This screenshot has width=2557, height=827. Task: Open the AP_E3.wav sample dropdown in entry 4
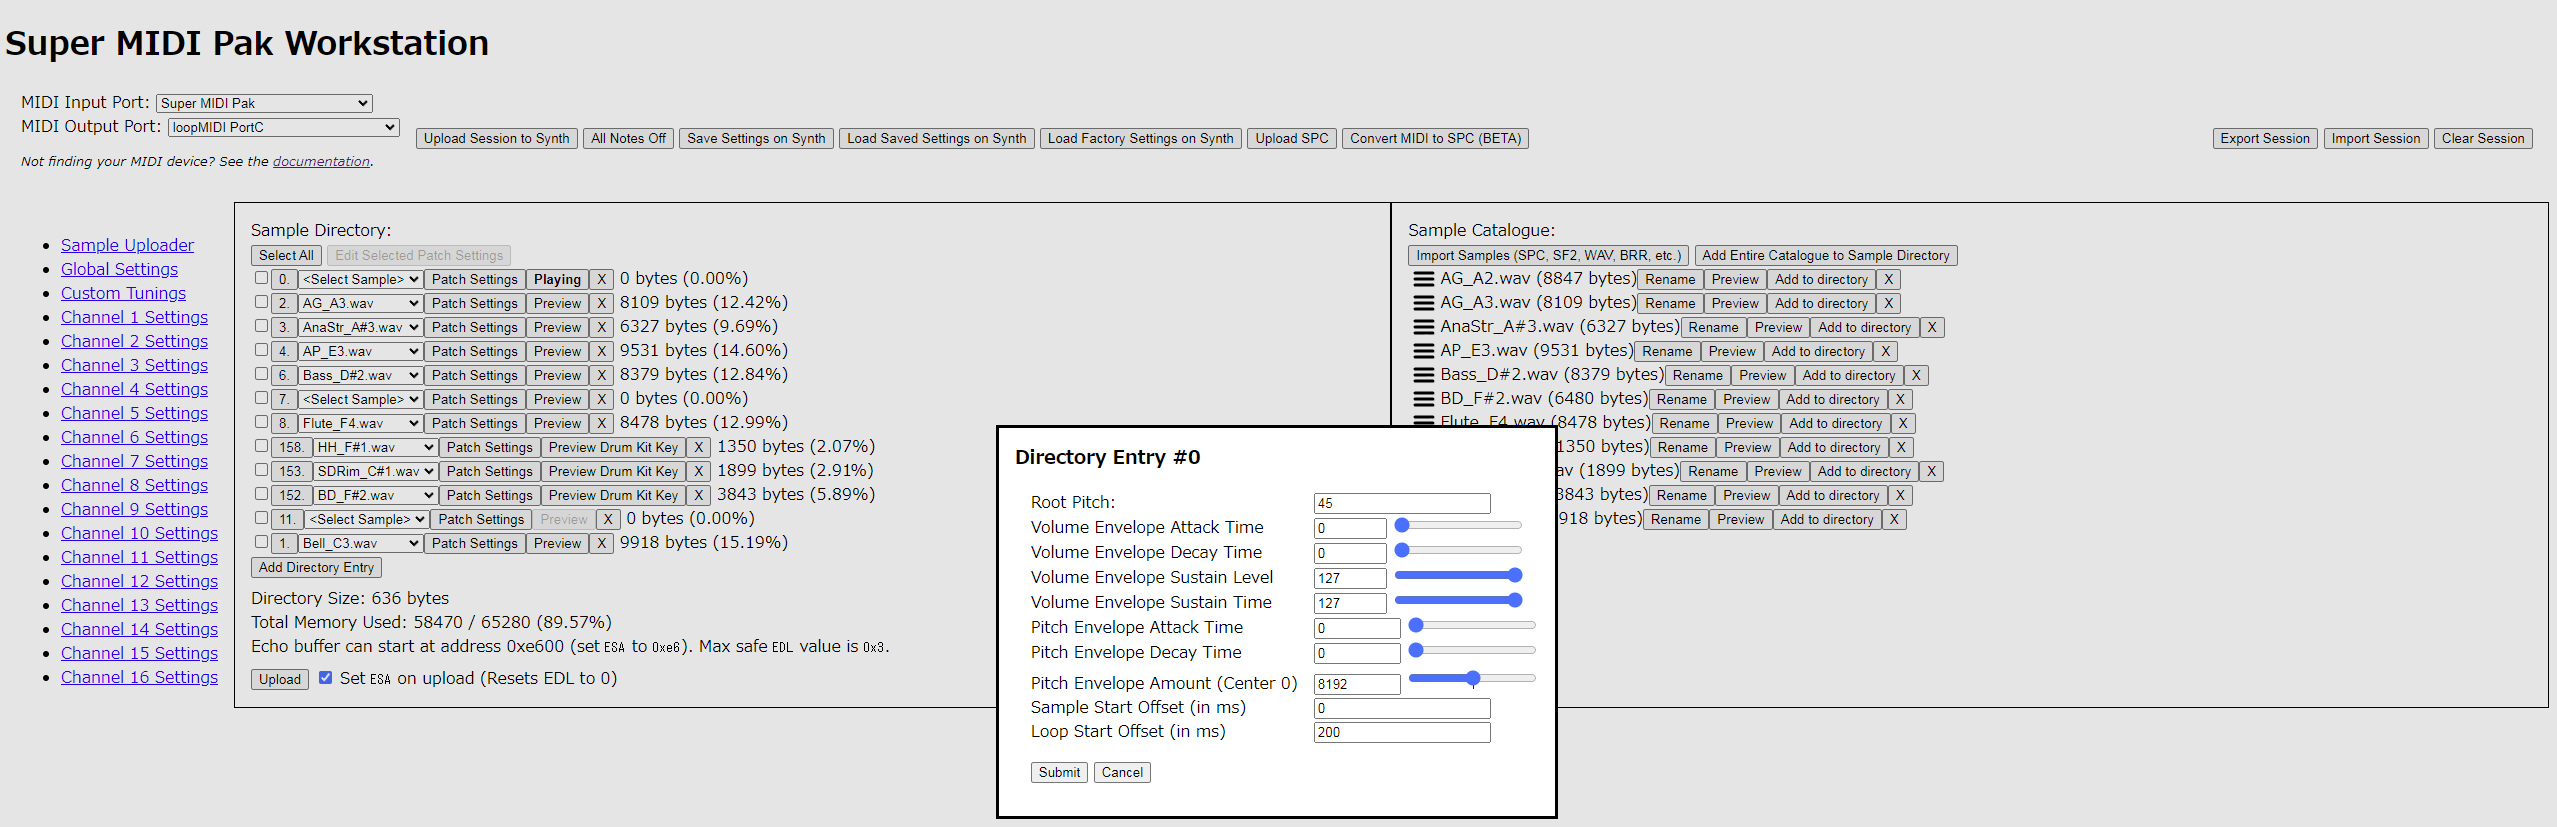pyautogui.click(x=360, y=352)
